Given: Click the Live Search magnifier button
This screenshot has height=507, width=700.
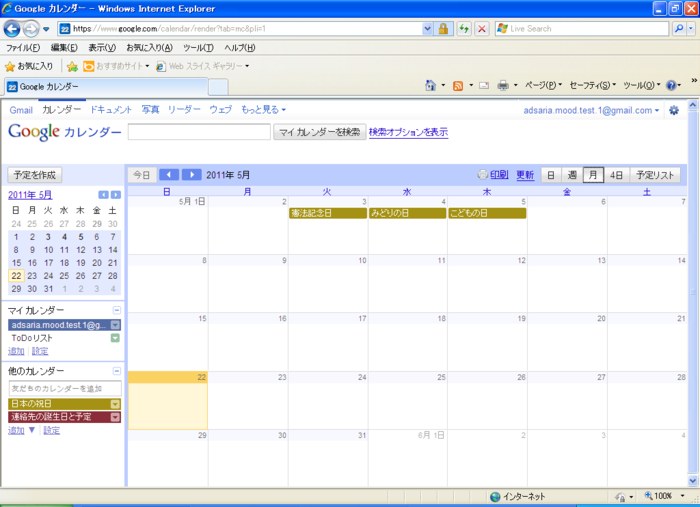Looking at the screenshot, I should tap(679, 29).
